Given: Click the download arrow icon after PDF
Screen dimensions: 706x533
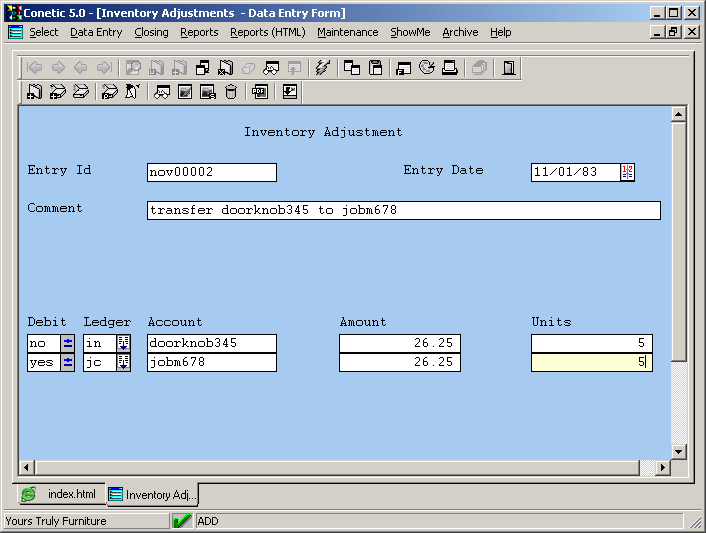Looking at the screenshot, I should [289, 92].
